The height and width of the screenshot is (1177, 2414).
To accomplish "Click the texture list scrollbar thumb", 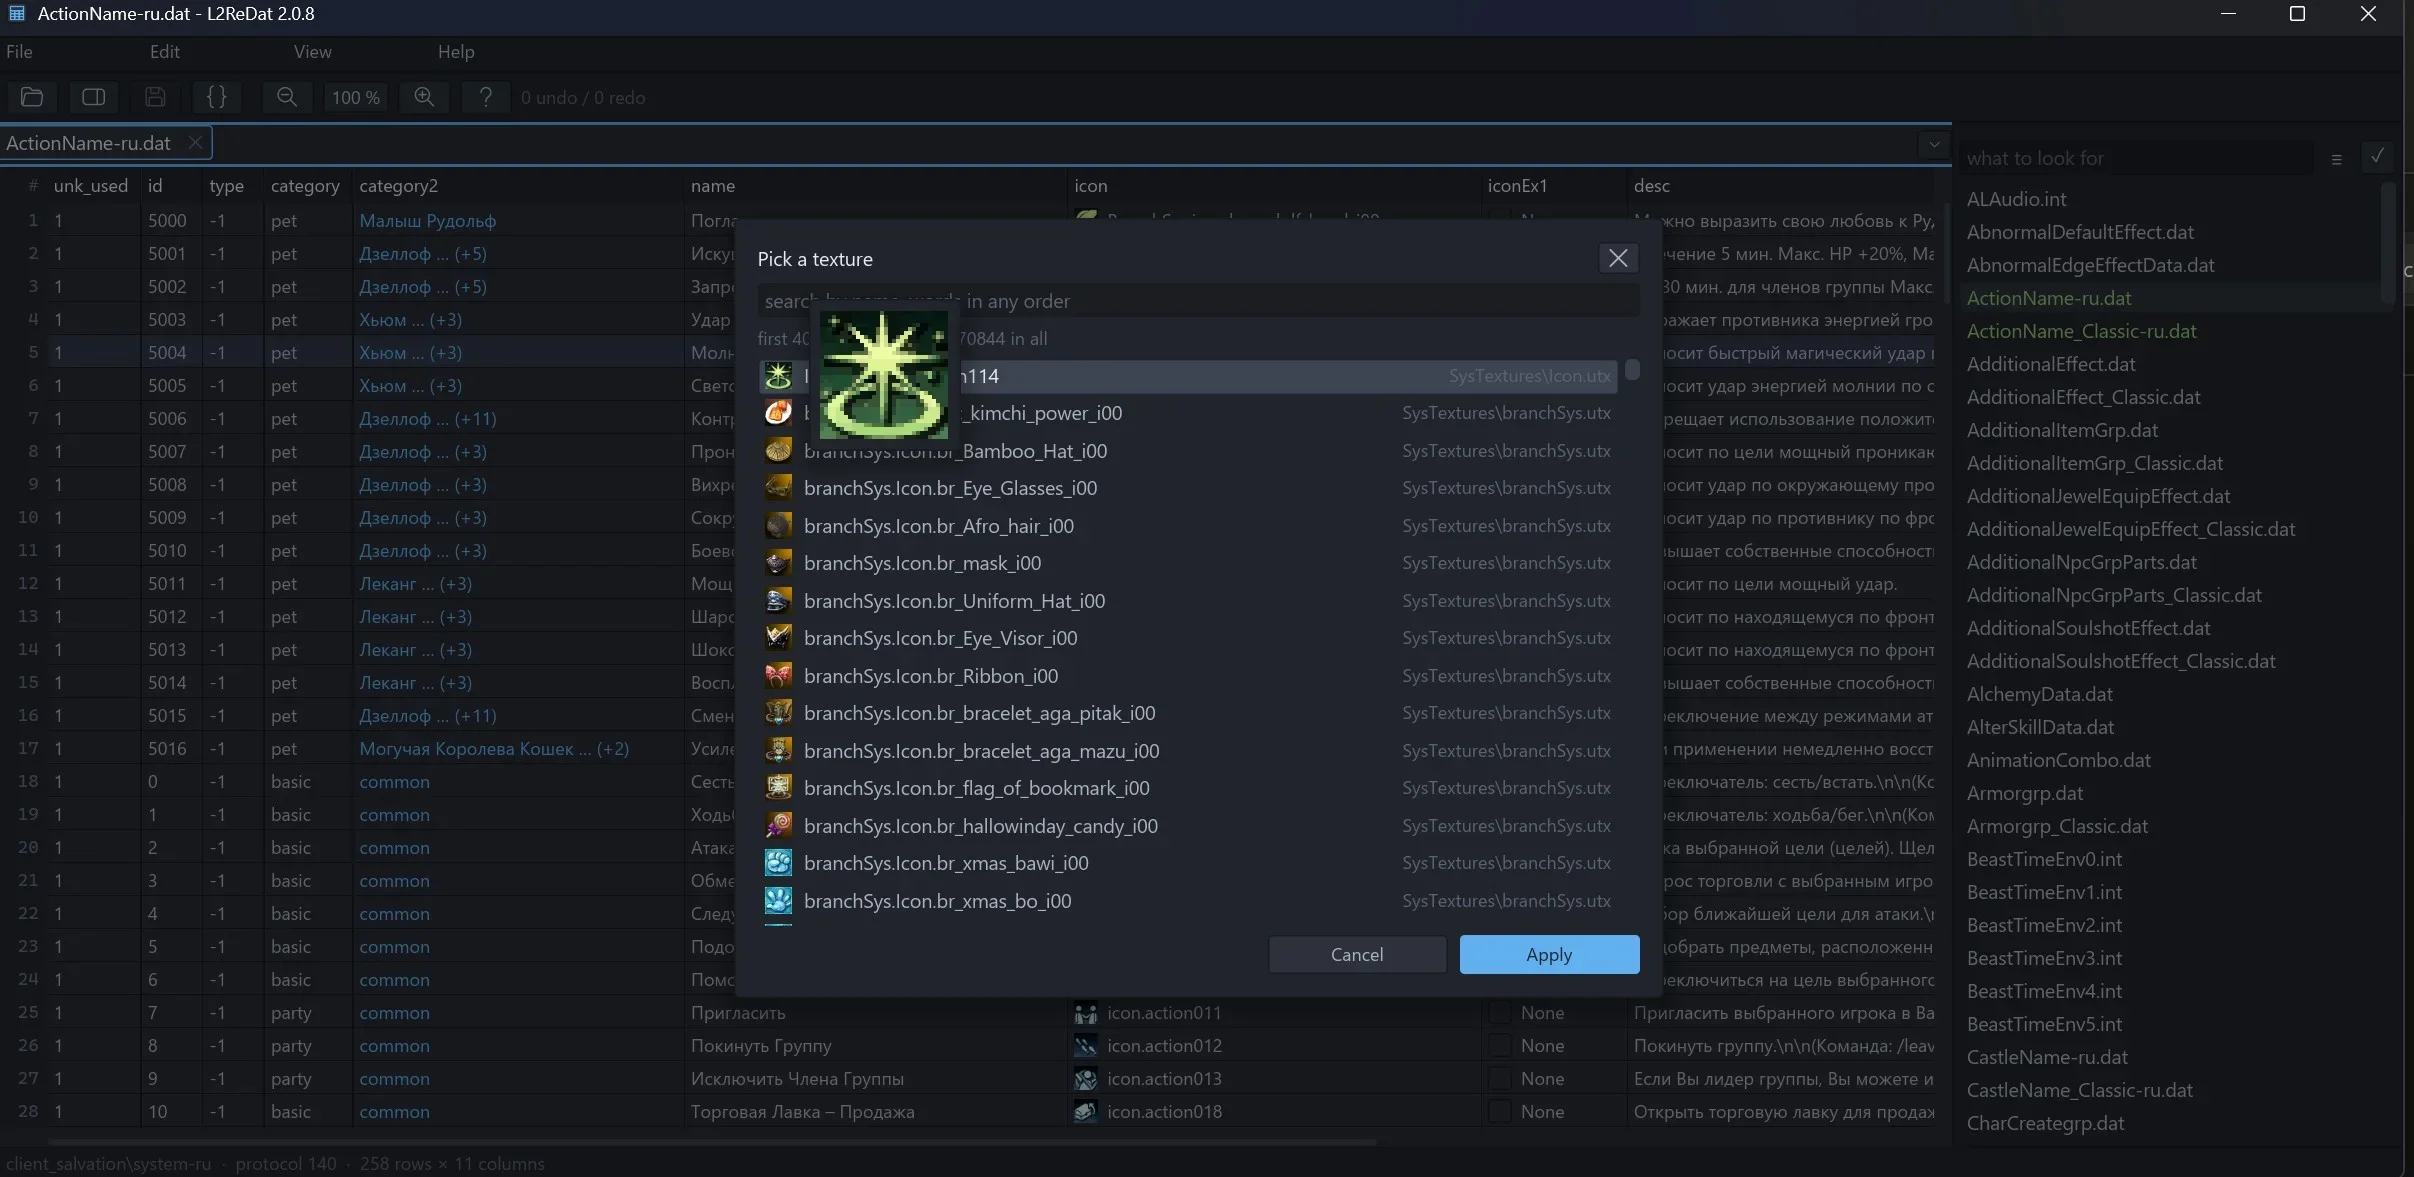I will tap(1632, 369).
